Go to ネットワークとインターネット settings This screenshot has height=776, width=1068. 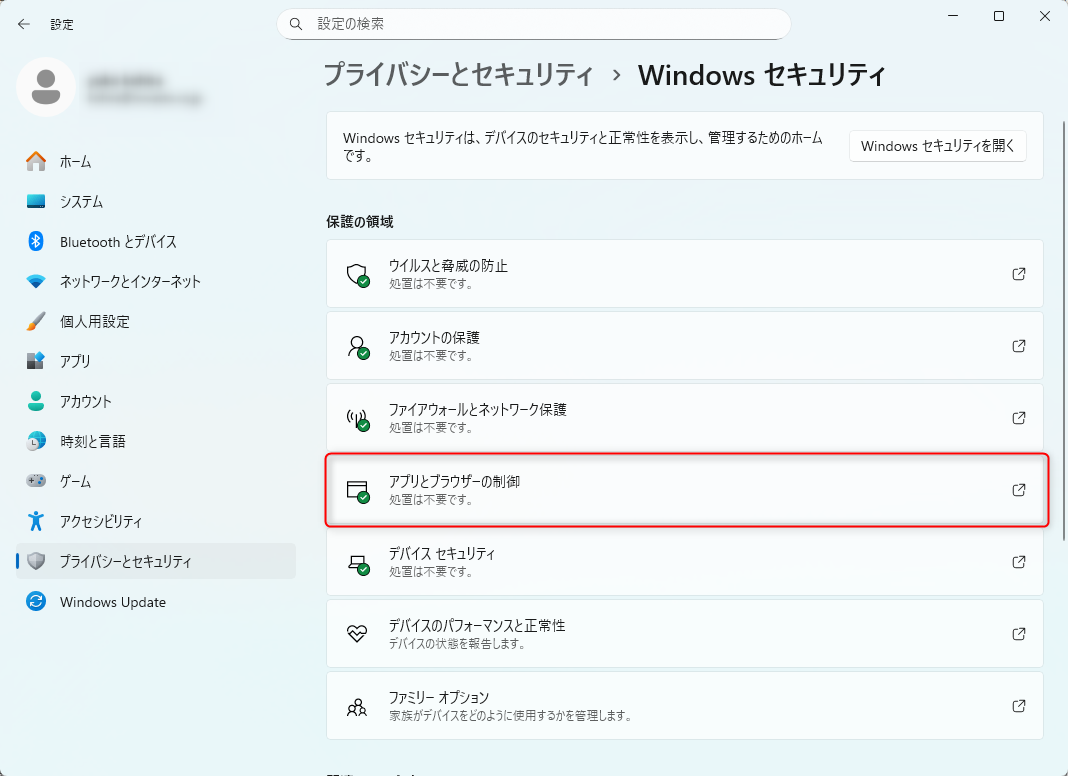pos(156,281)
